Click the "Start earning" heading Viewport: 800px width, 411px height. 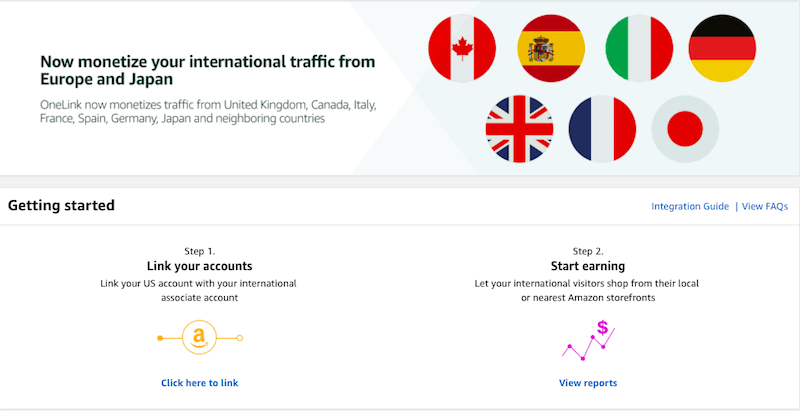coord(588,267)
